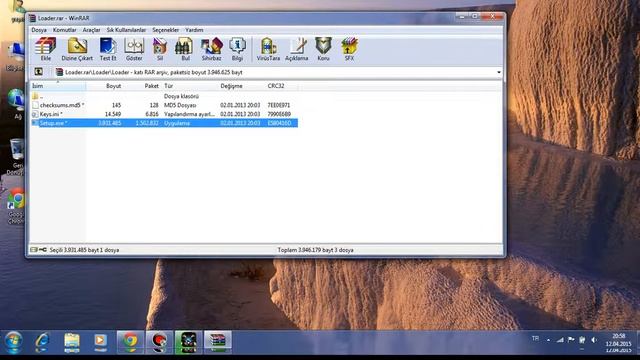The image size is (640, 360).
Task: Open the Bul (Find) binoculars tool
Action: coord(184,49)
